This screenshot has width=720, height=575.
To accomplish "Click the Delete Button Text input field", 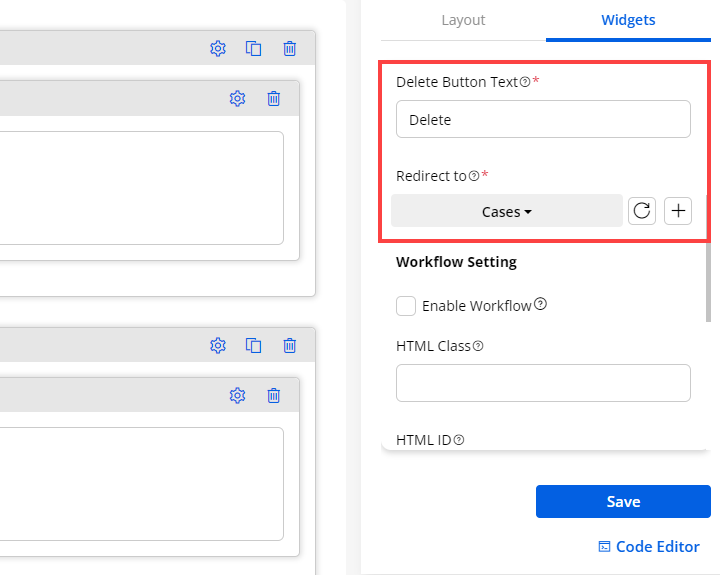I will click(x=543, y=119).
